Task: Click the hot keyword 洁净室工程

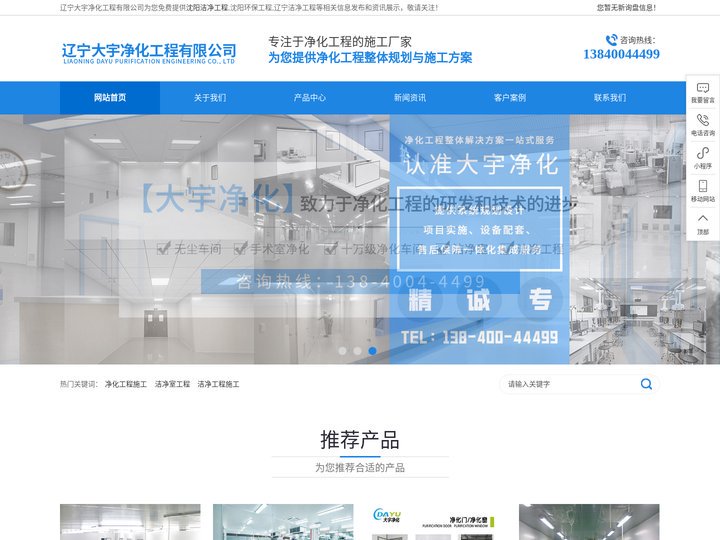Action: pyautogui.click(x=172, y=384)
